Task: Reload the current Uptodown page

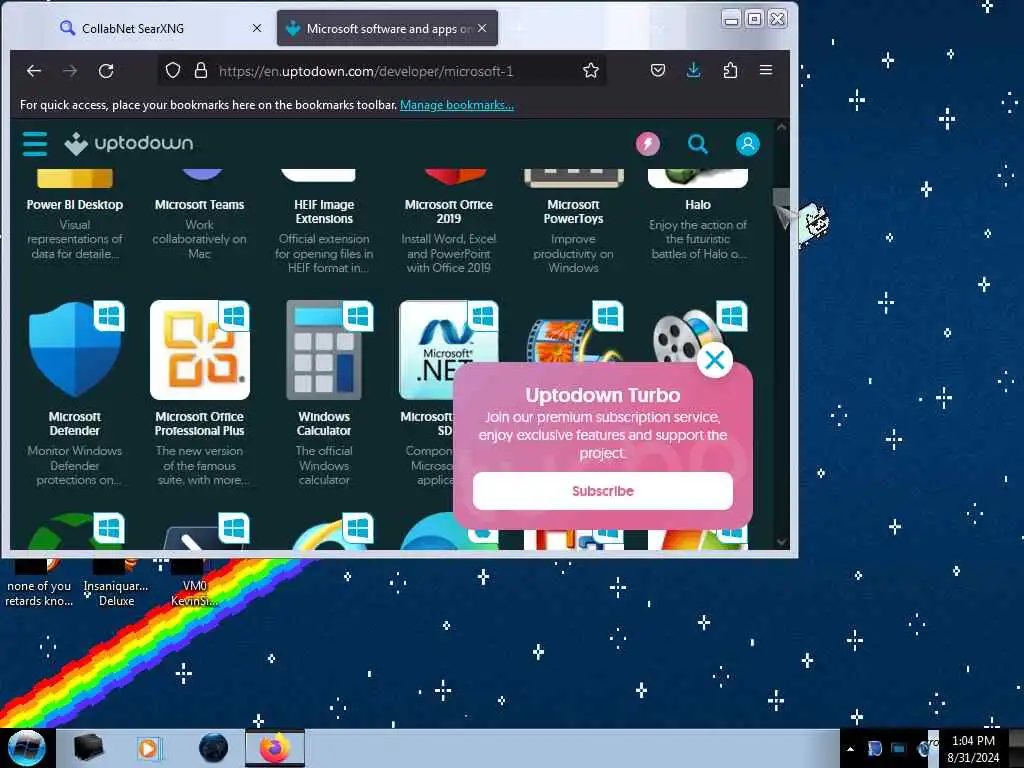Action: click(x=106, y=71)
